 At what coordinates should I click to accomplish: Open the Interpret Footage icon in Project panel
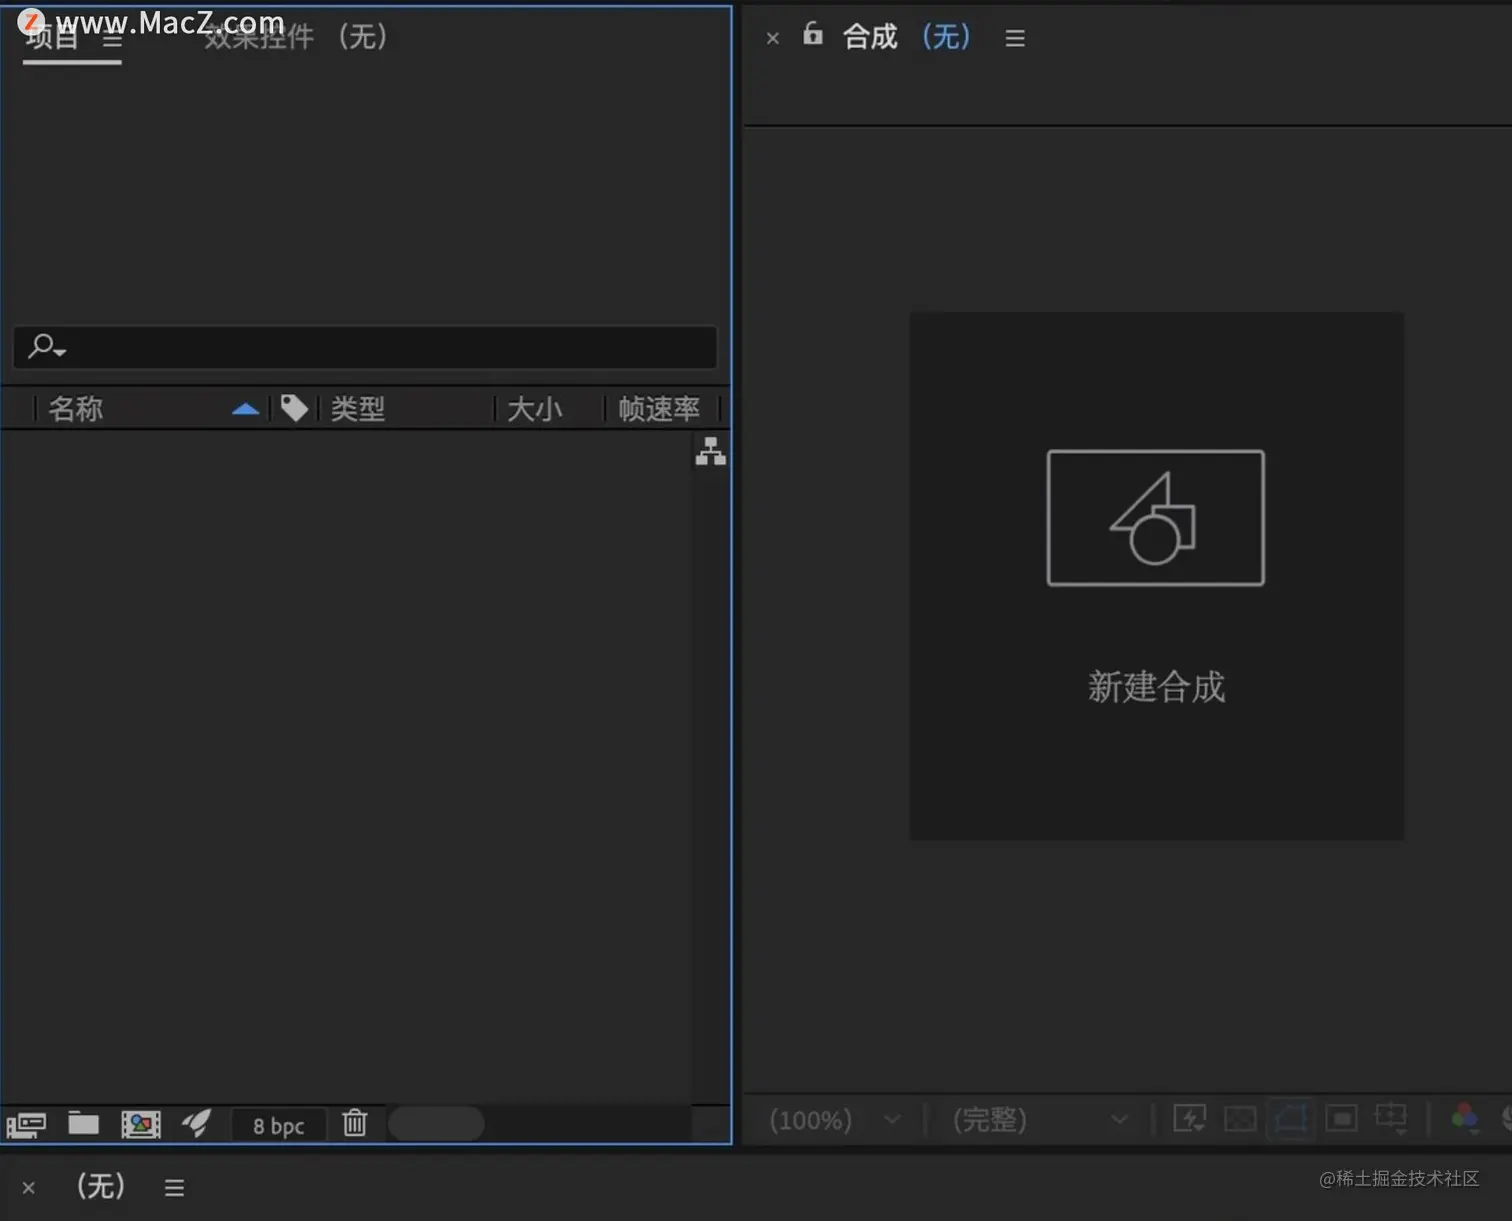click(26, 1125)
